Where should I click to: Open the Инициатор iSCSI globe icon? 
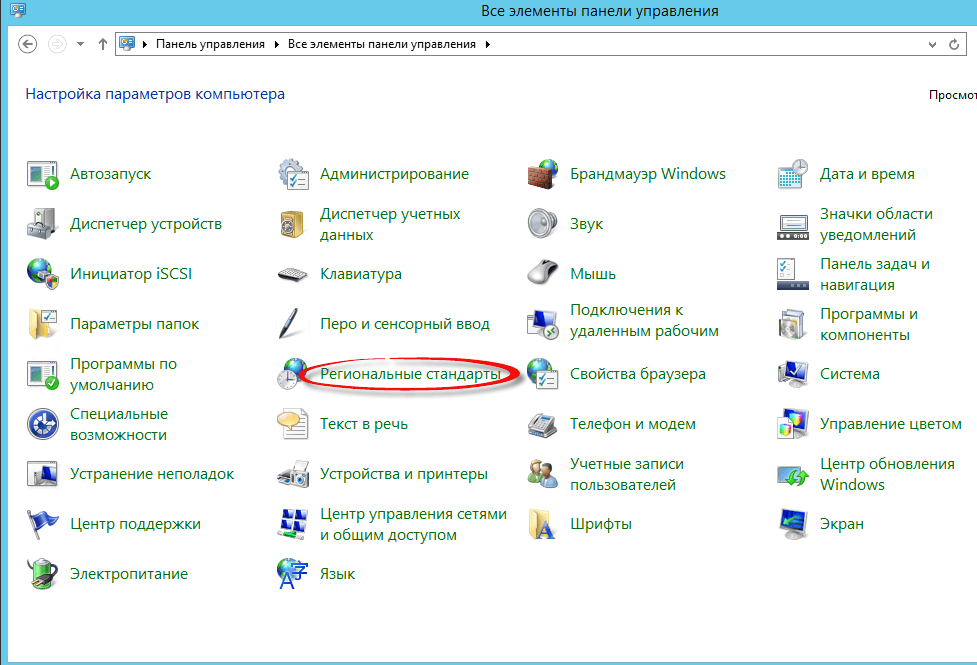click(42, 274)
